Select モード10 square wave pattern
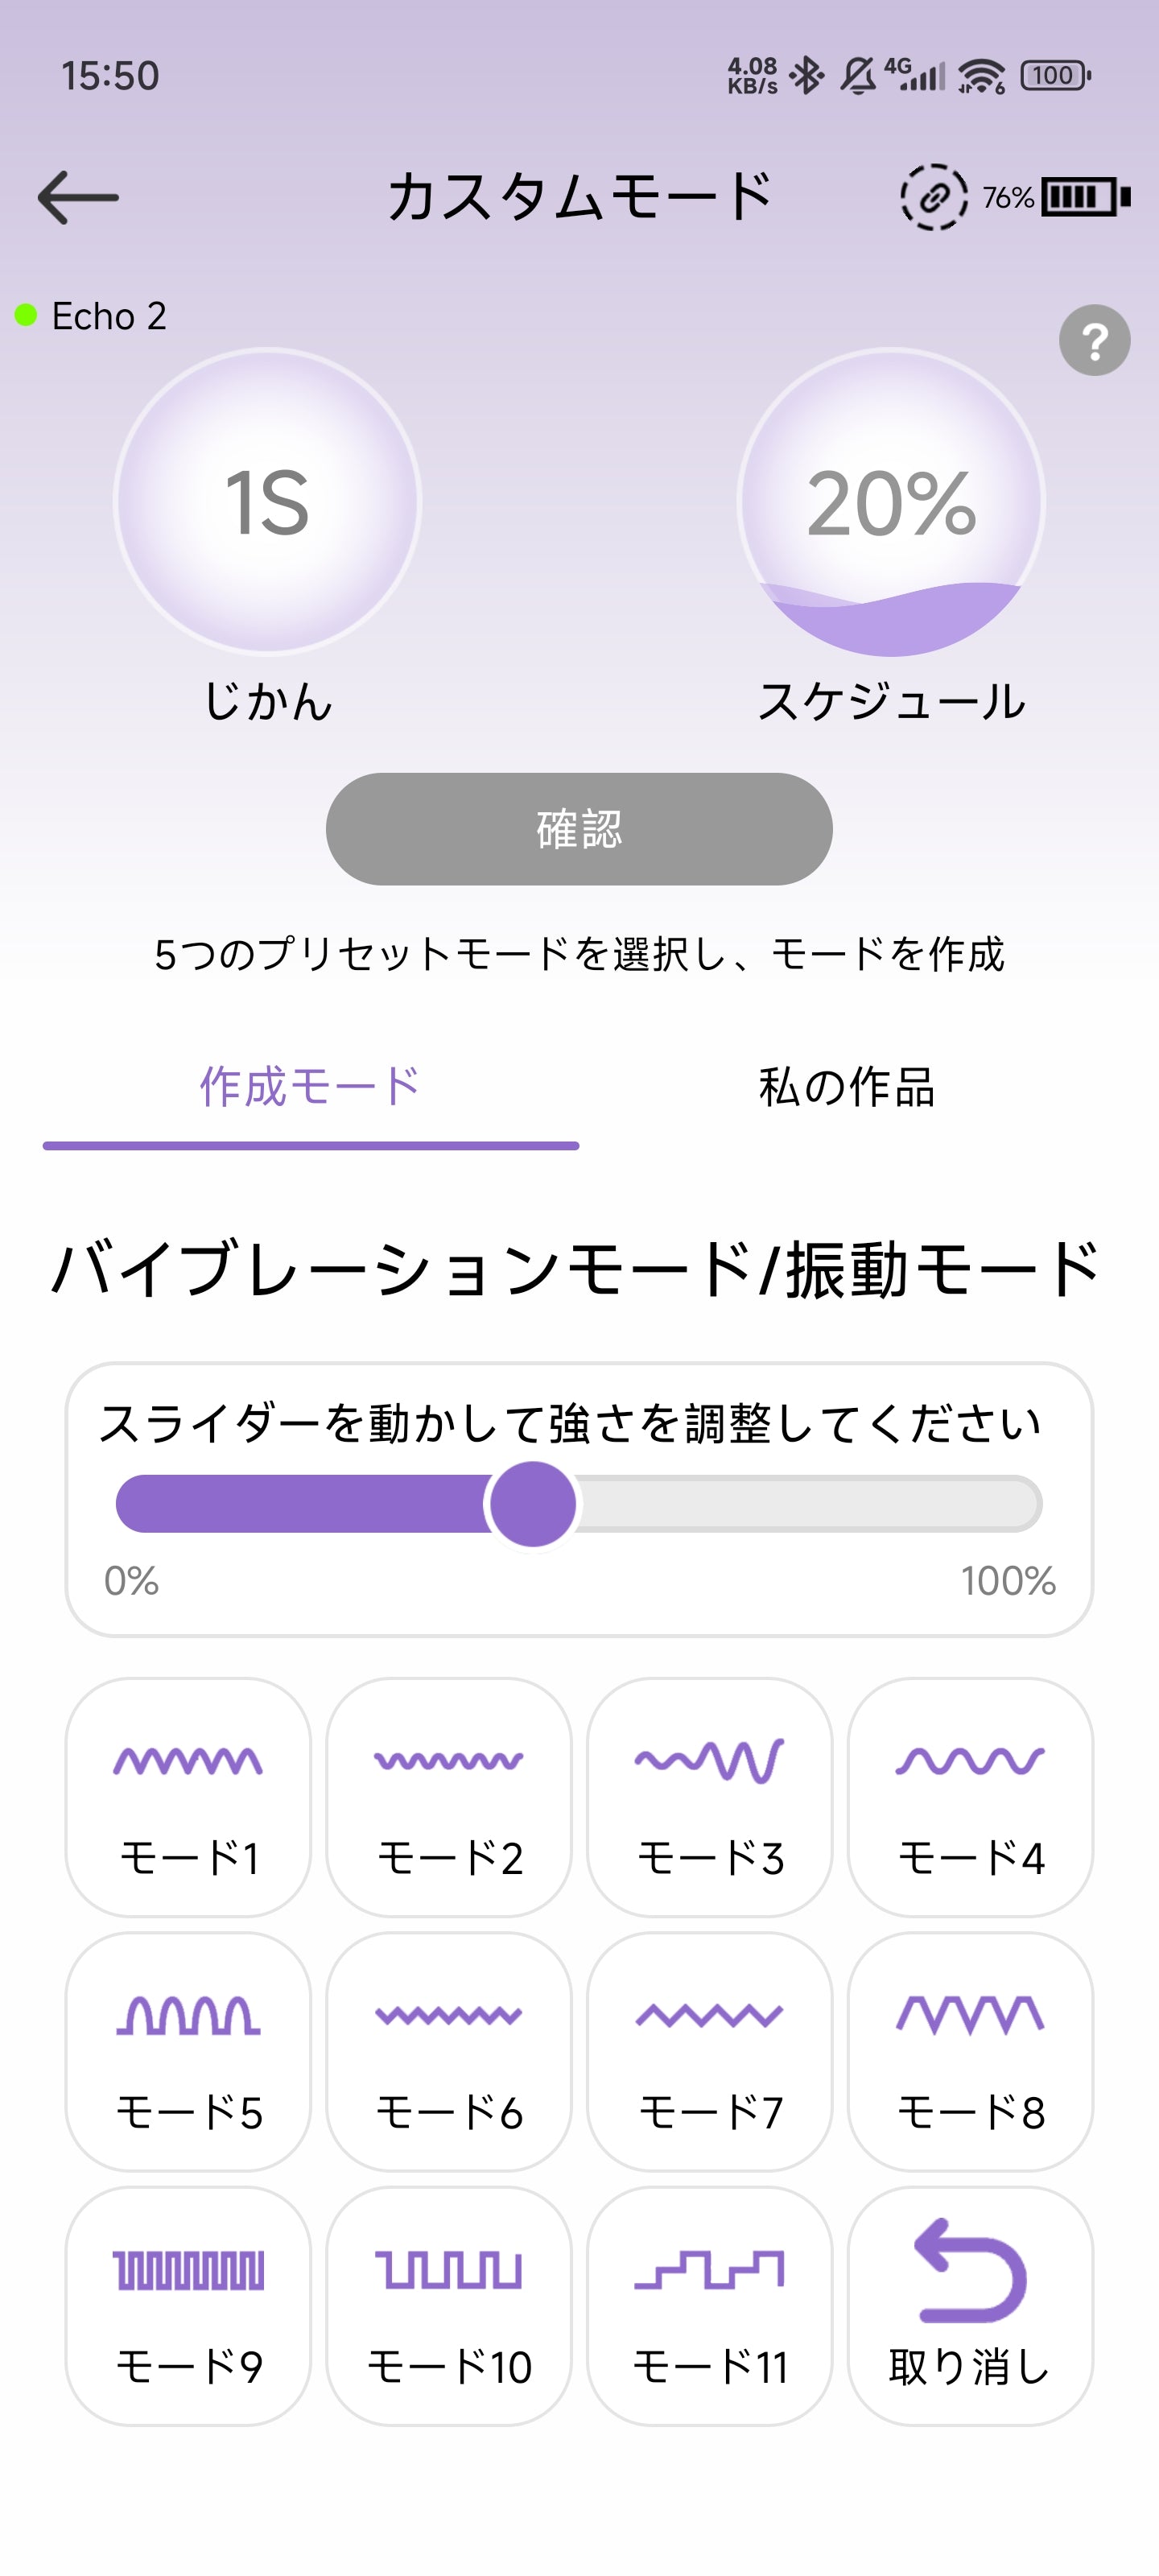1159x2576 pixels. (x=448, y=2305)
